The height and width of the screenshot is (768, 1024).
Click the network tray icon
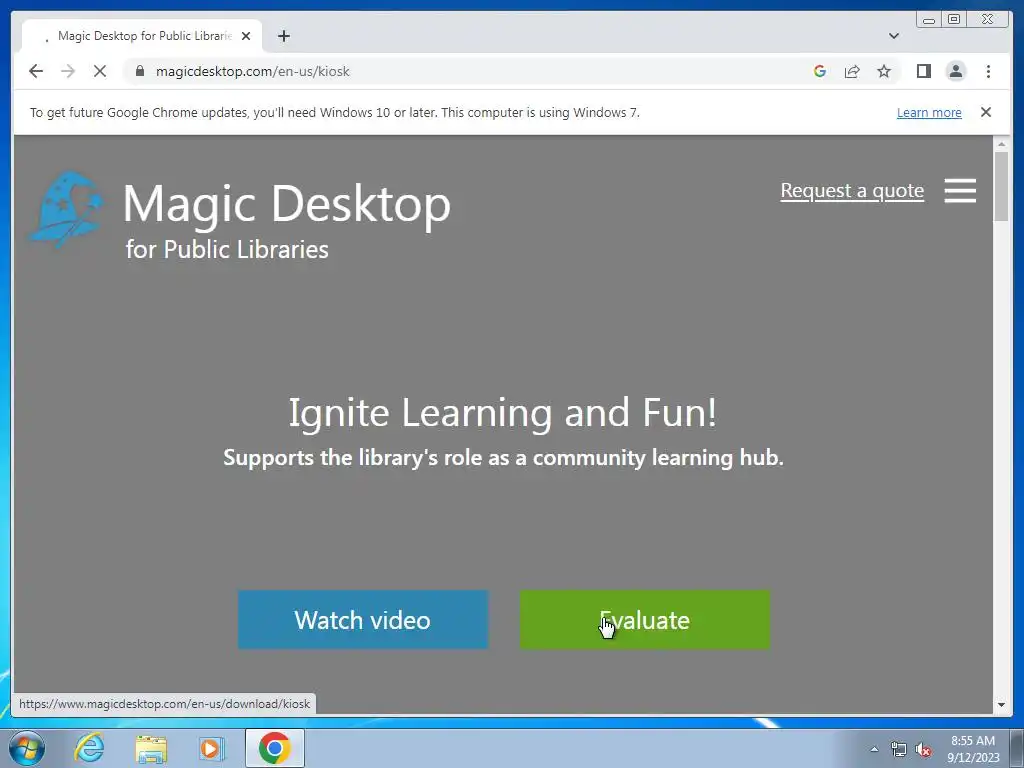tap(899, 750)
